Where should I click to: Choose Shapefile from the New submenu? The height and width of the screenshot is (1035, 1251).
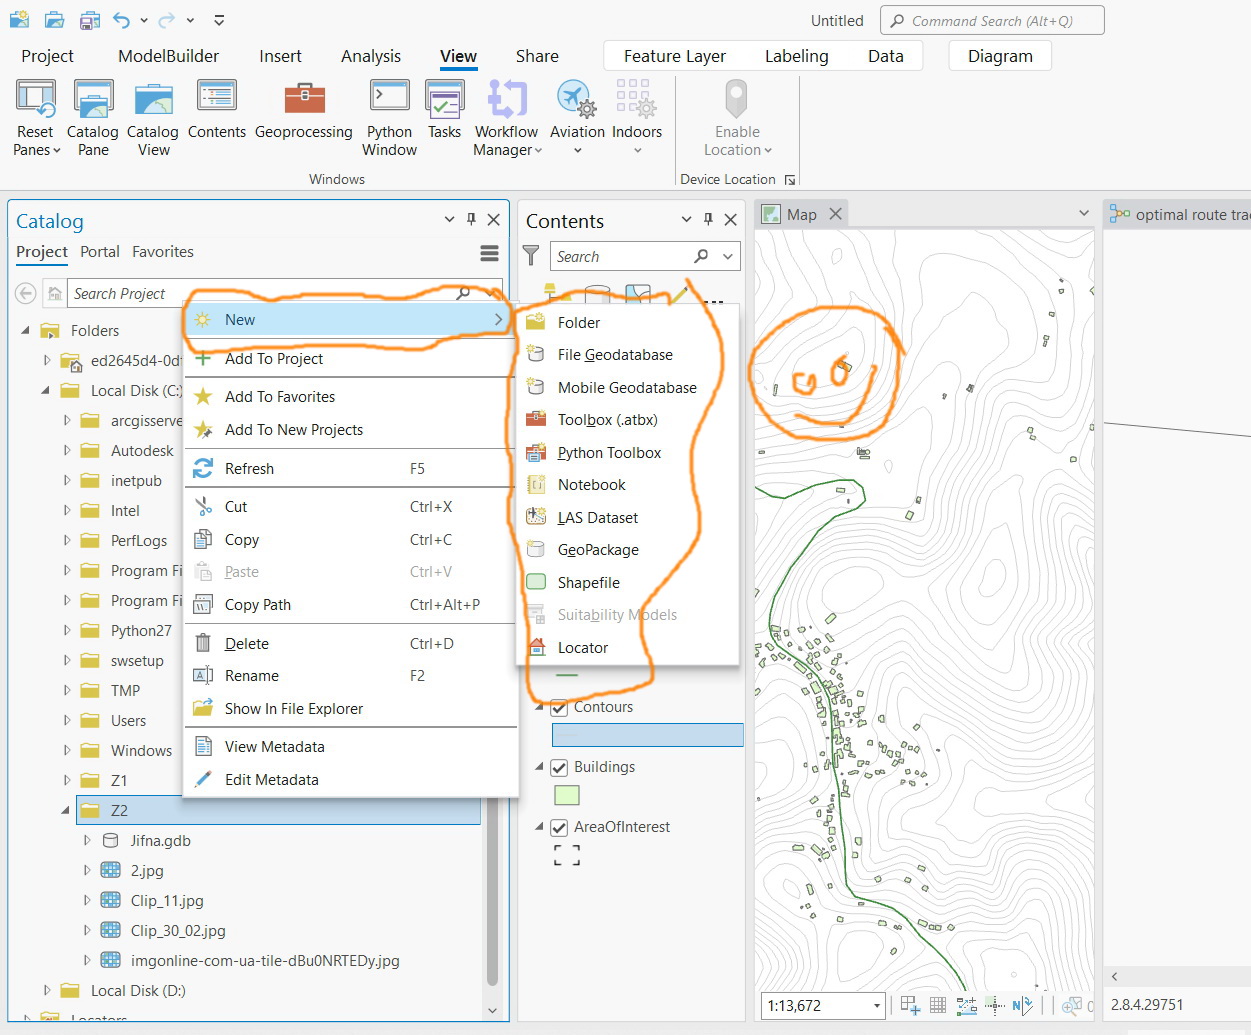(590, 582)
